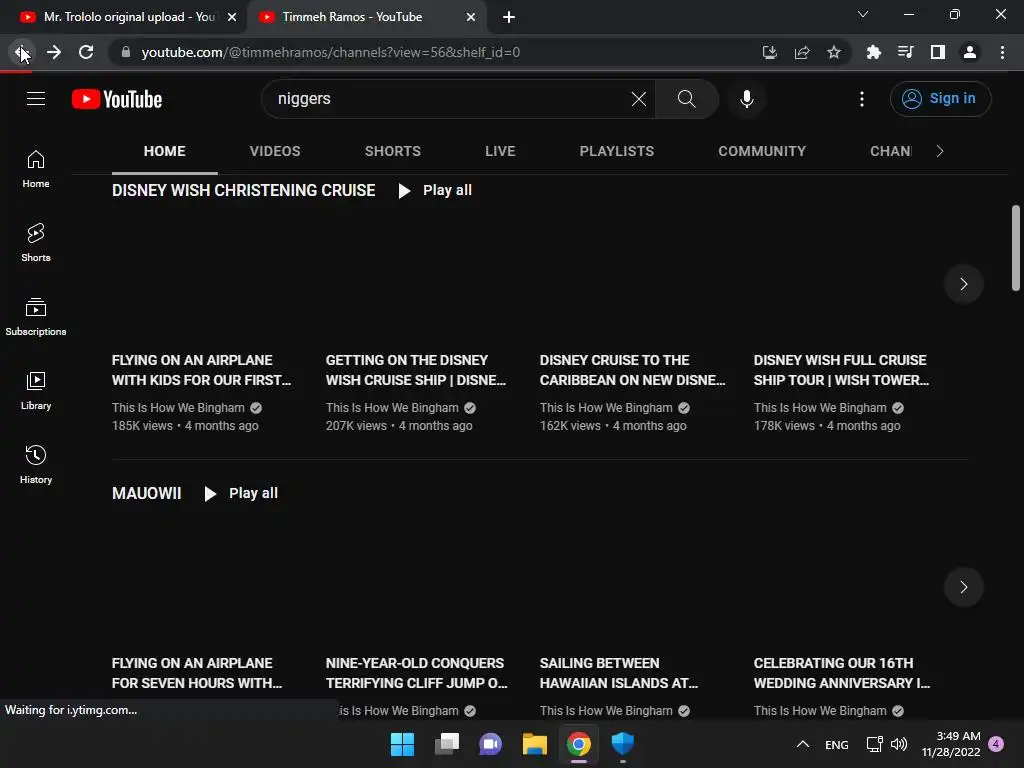Screen dimensions: 1024x768
Task: Open video Nine-year-old conquers terrifying cliff jump
Action: tap(417, 673)
